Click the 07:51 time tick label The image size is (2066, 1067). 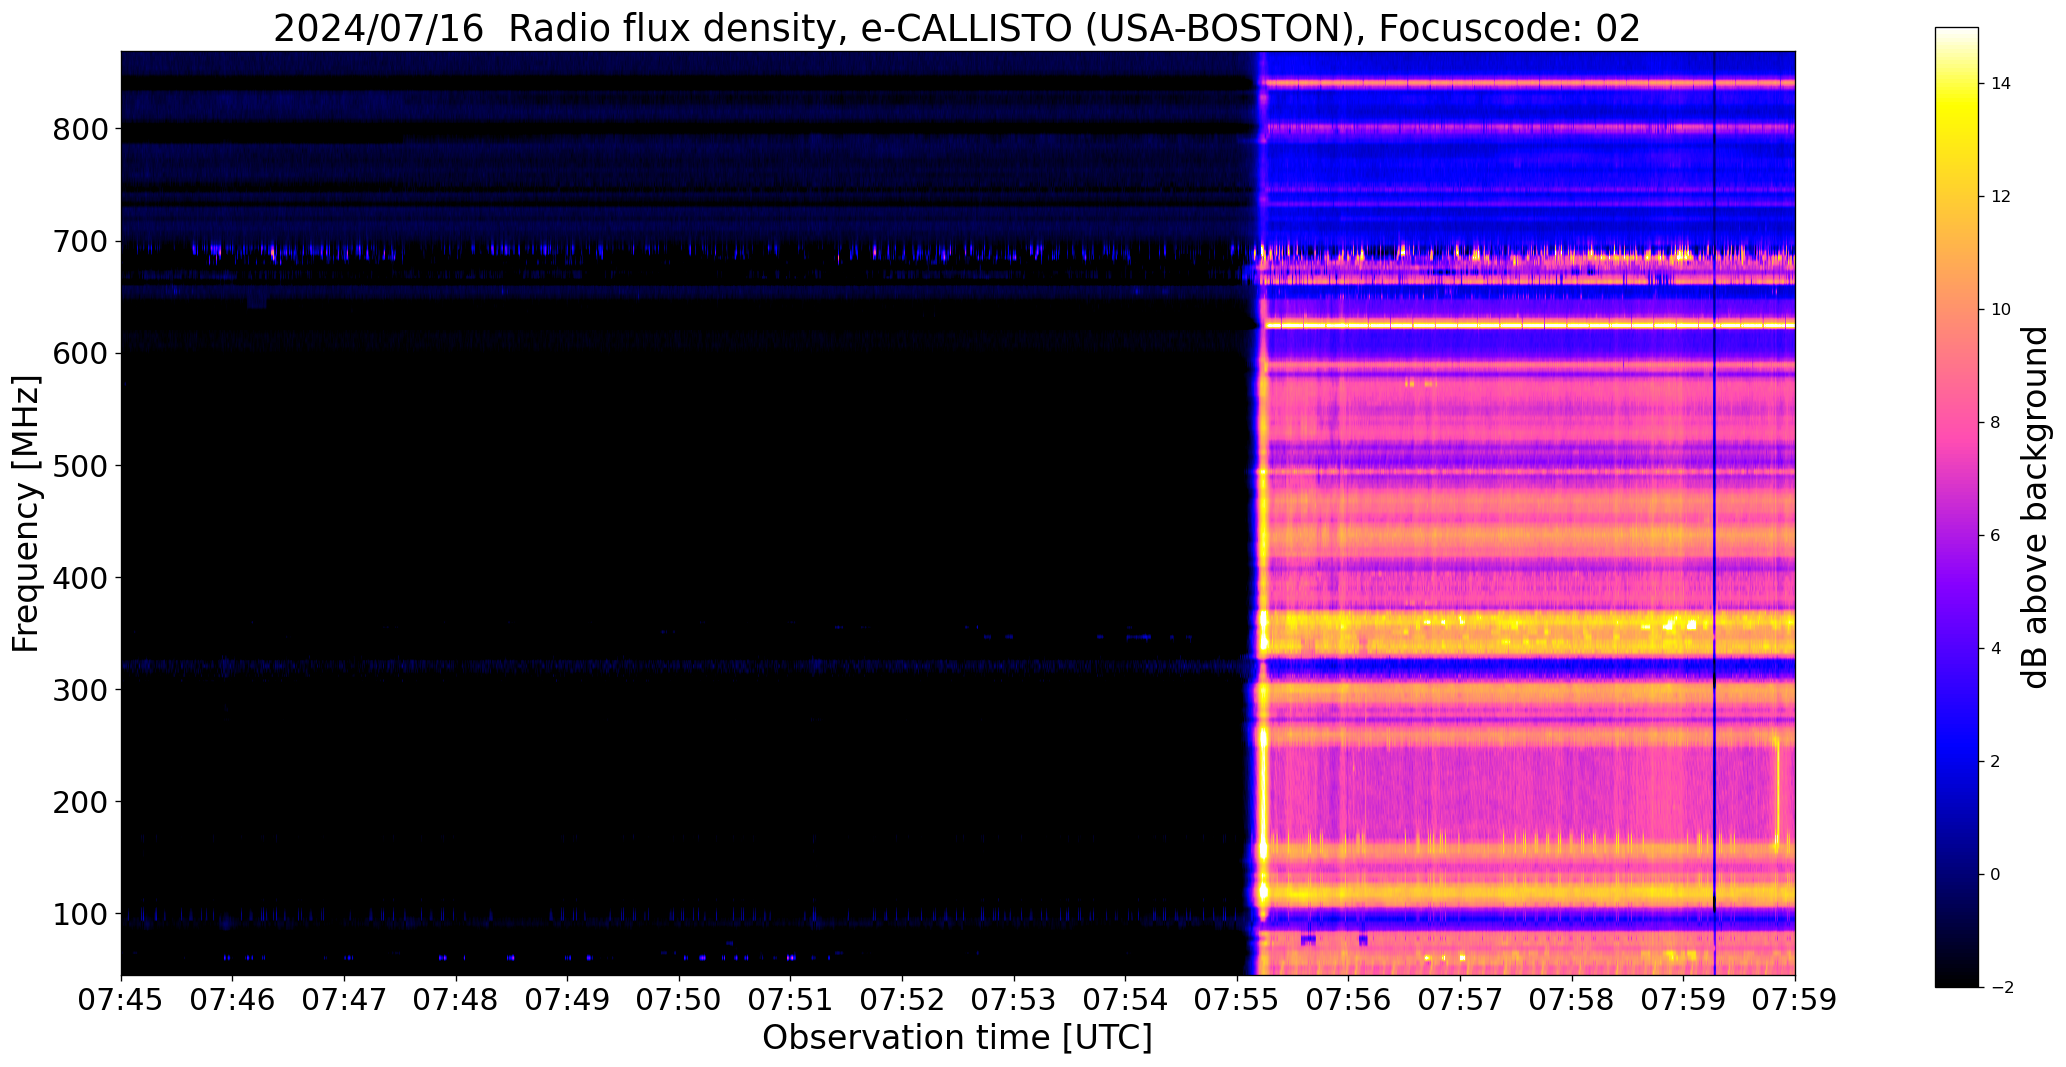(x=791, y=1001)
